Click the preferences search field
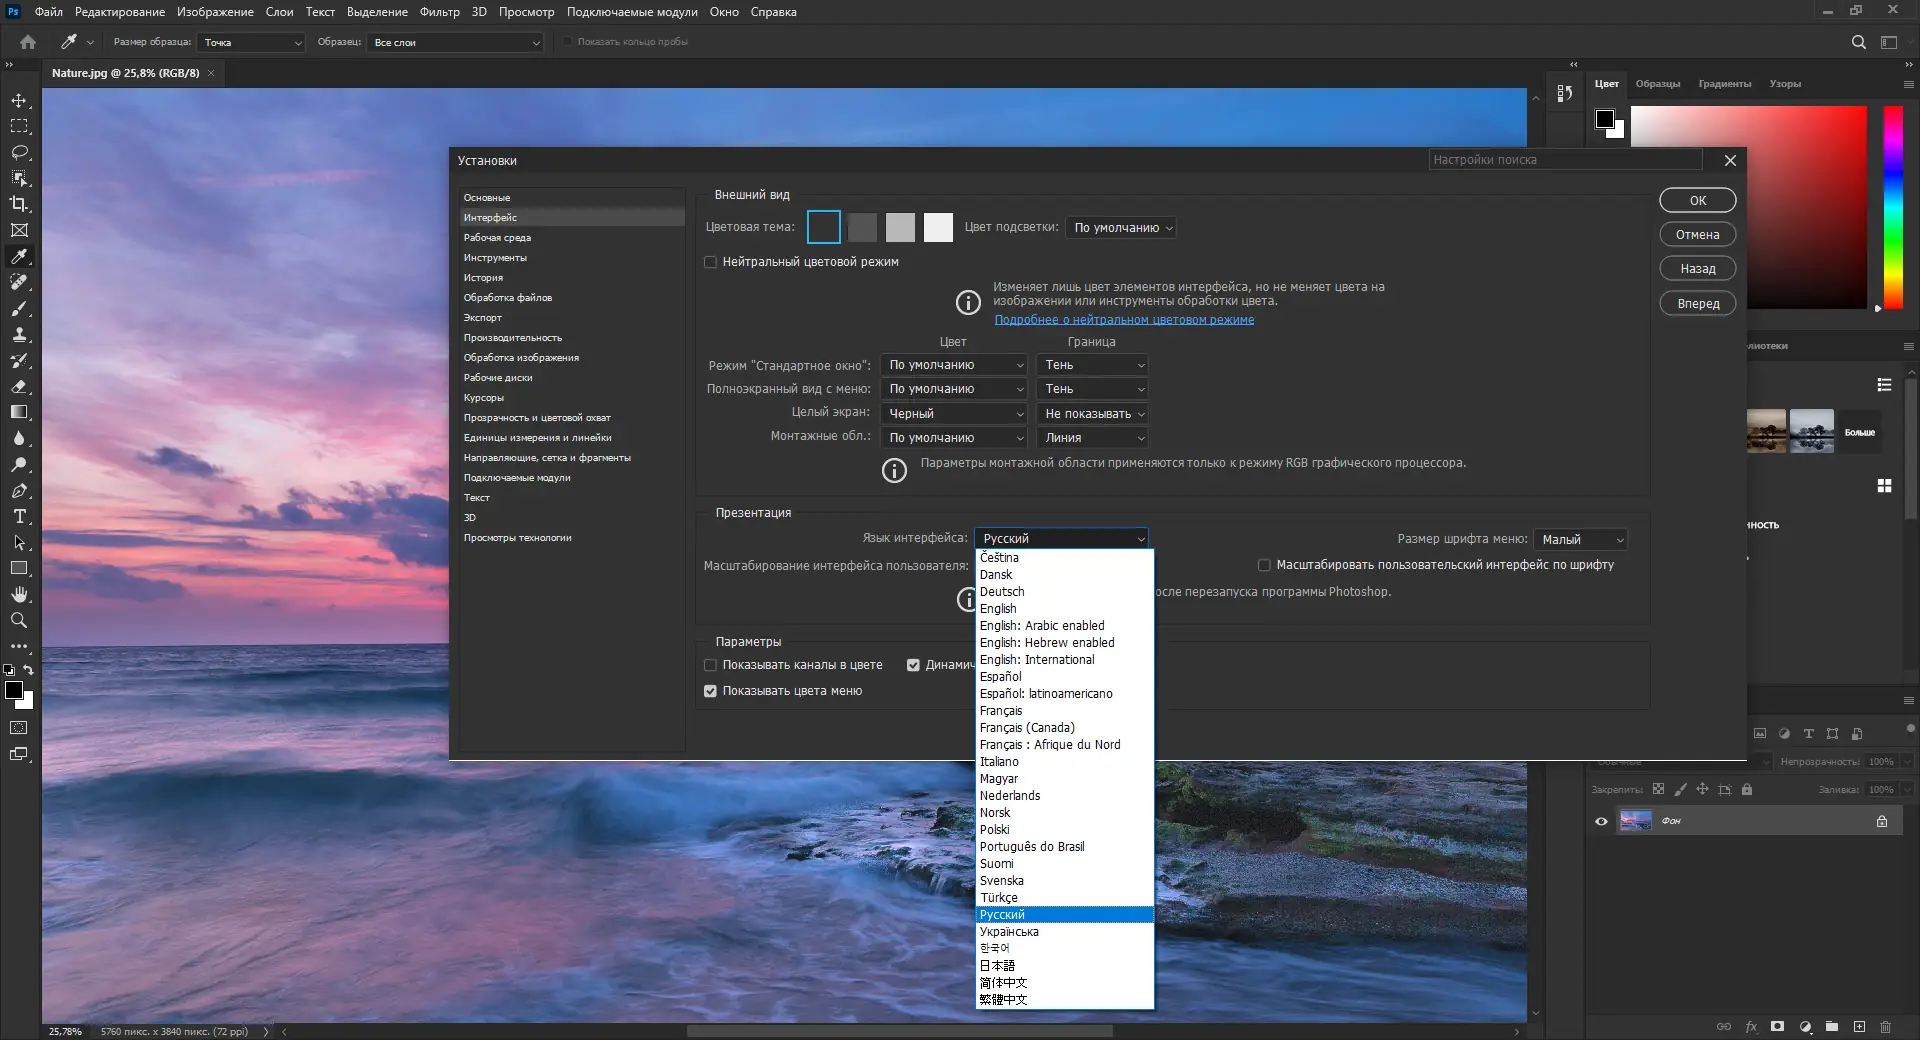 click(x=1564, y=160)
